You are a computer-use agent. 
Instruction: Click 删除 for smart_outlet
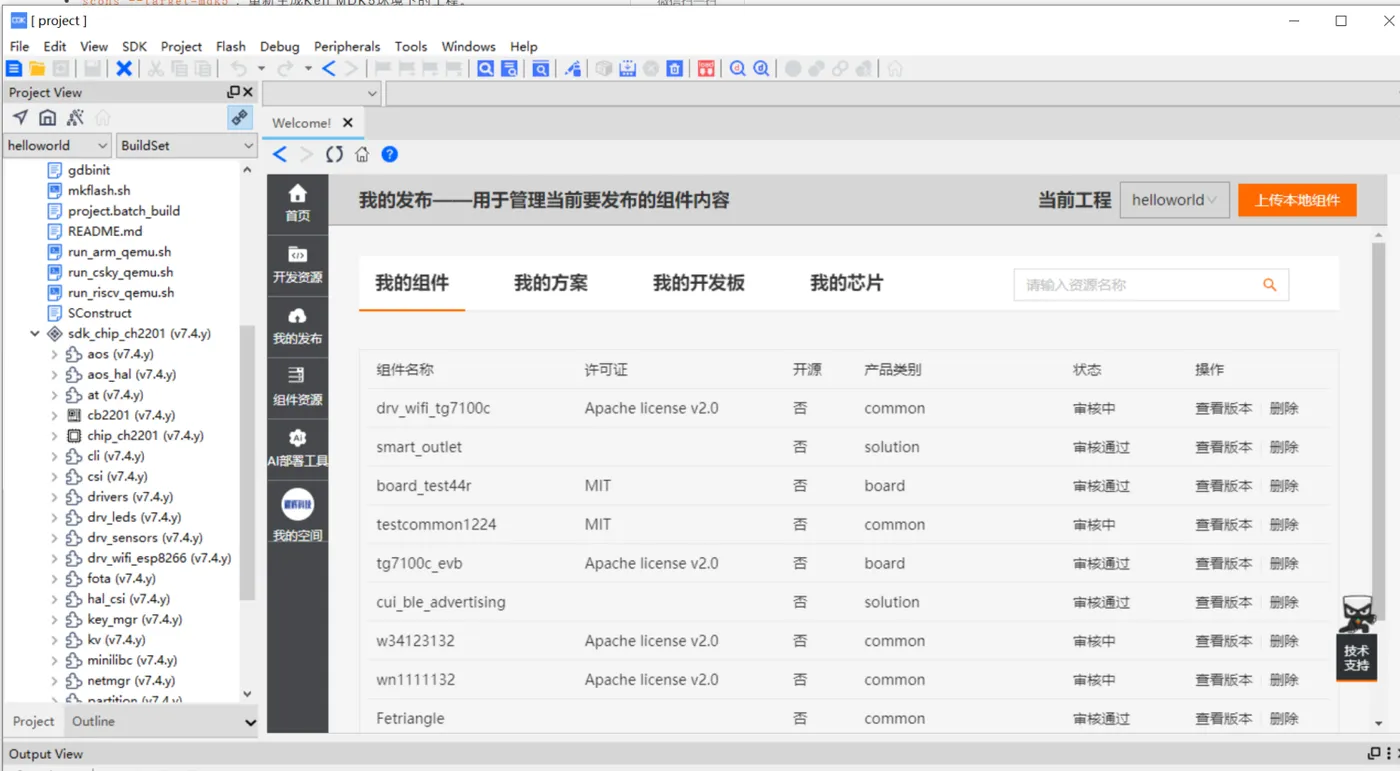(x=1284, y=447)
